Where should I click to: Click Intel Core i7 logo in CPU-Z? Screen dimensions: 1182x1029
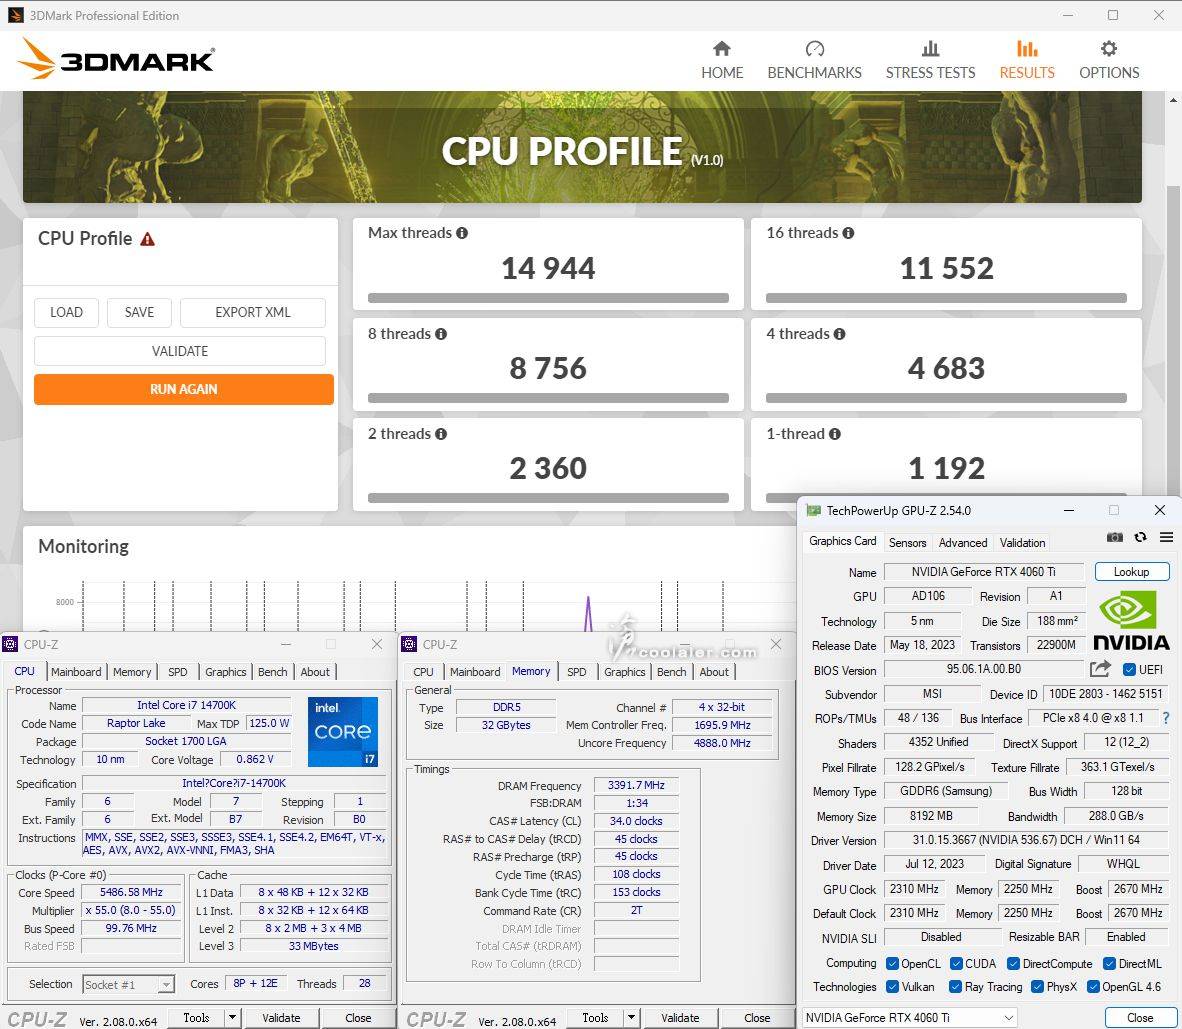tap(343, 731)
